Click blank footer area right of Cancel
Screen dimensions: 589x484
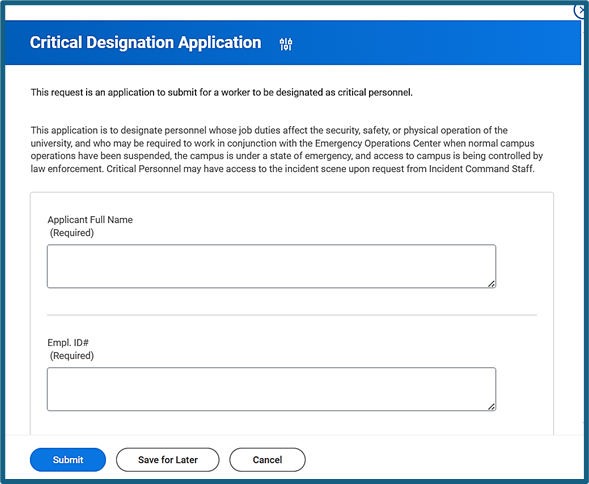point(443,460)
